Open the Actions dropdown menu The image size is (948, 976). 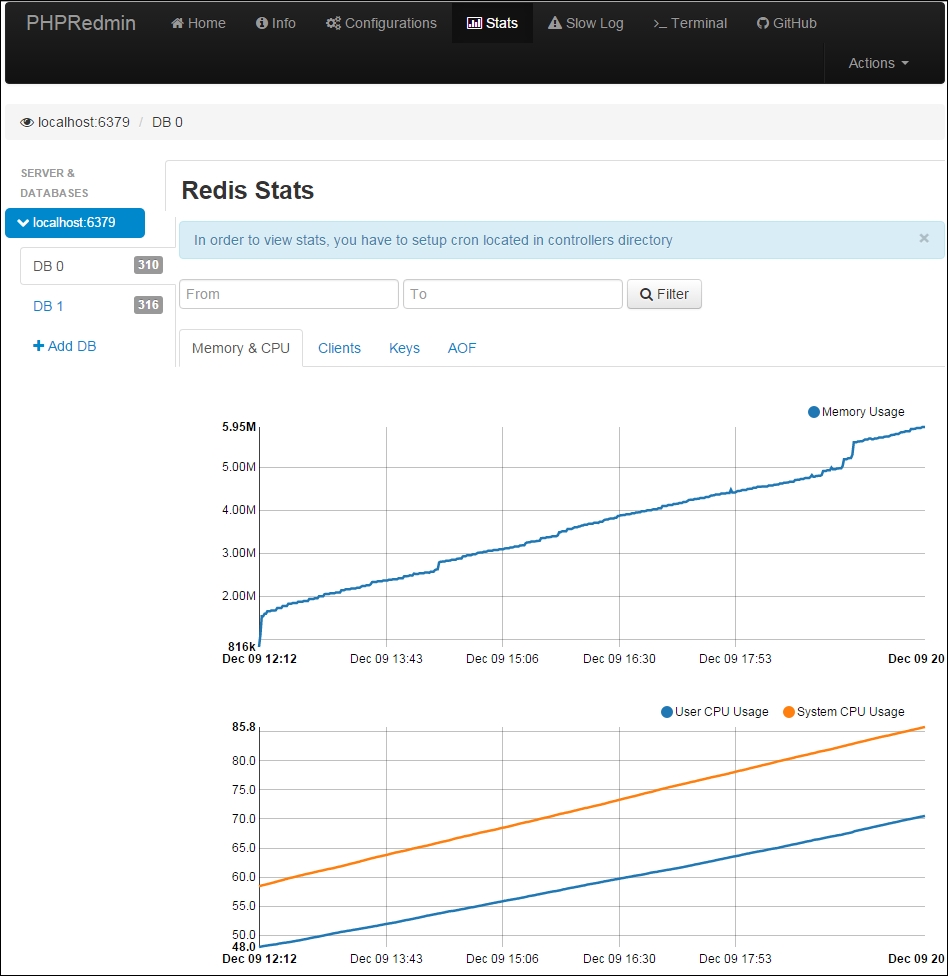(878, 63)
